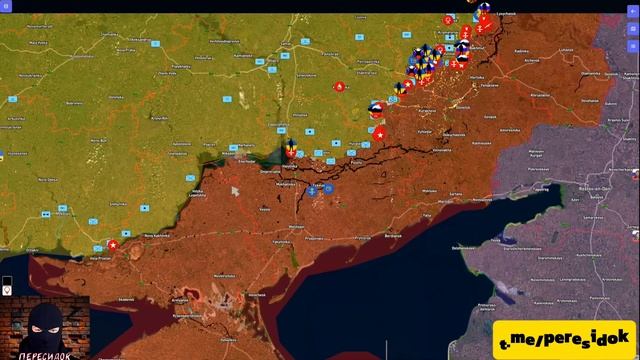
Task: Click the middle purple button under the back arrow
Action: [x=632, y=29]
